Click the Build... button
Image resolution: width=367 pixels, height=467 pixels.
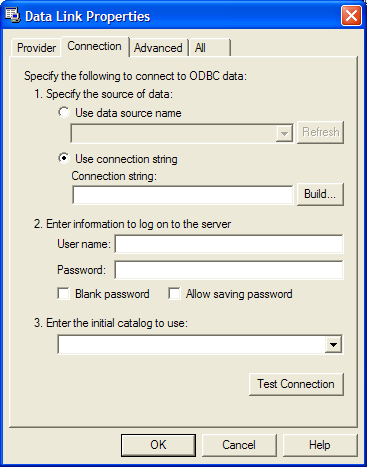point(320,194)
